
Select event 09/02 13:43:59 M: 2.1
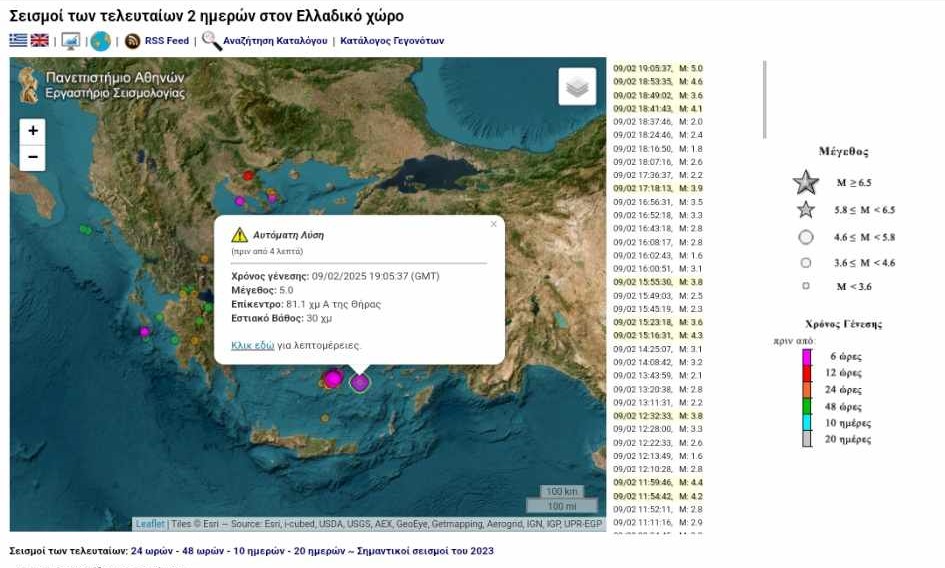(658, 376)
